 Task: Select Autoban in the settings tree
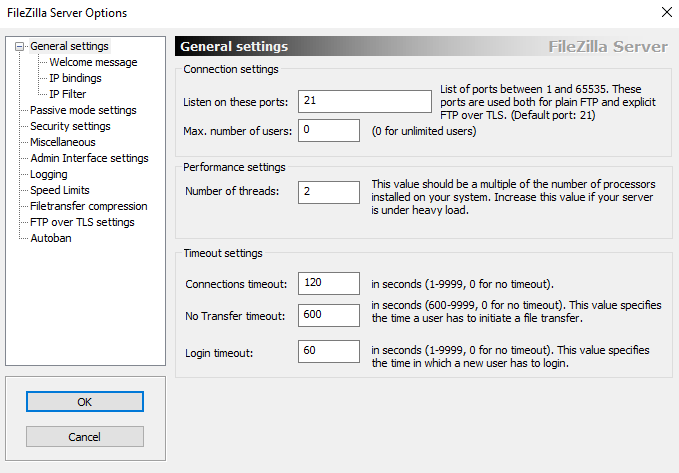tap(51, 238)
